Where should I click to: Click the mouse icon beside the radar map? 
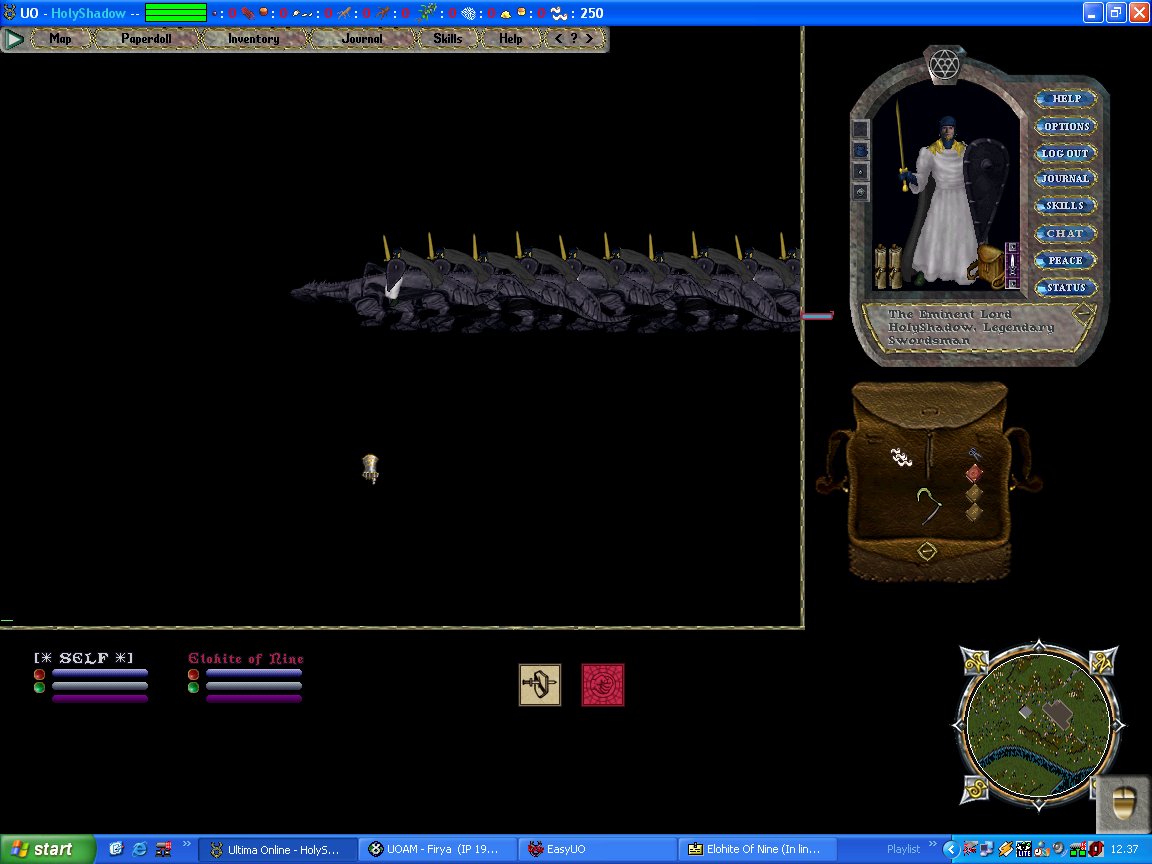1123,804
